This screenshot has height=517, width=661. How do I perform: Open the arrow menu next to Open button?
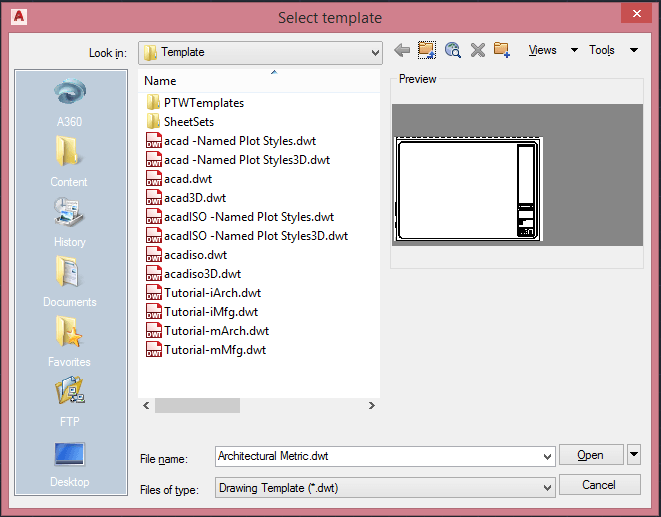point(634,455)
